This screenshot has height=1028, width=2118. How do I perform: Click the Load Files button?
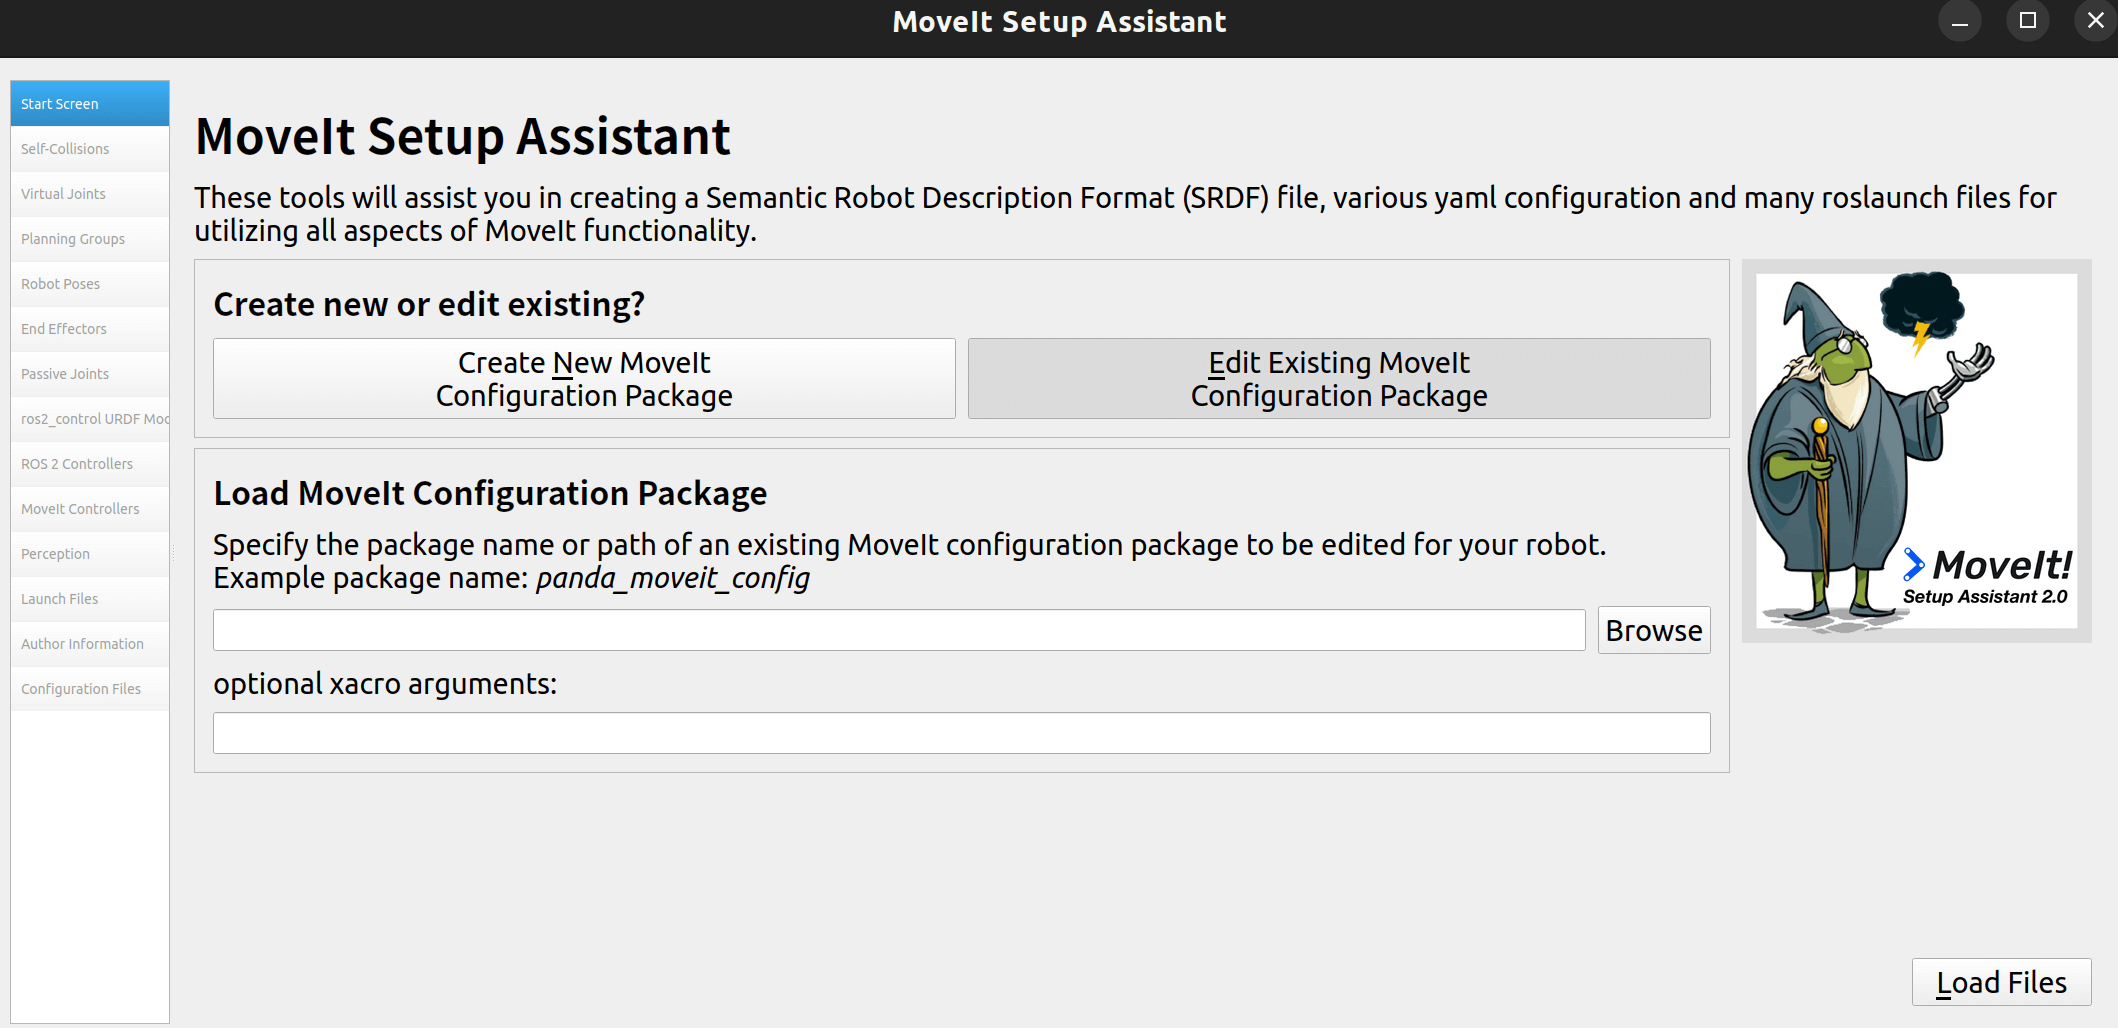click(2001, 982)
